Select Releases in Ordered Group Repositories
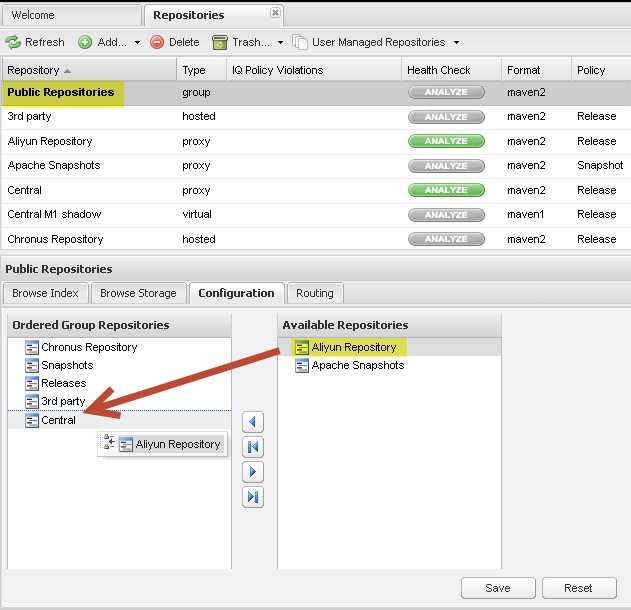Viewport: 631px width, 610px height. point(64,383)
